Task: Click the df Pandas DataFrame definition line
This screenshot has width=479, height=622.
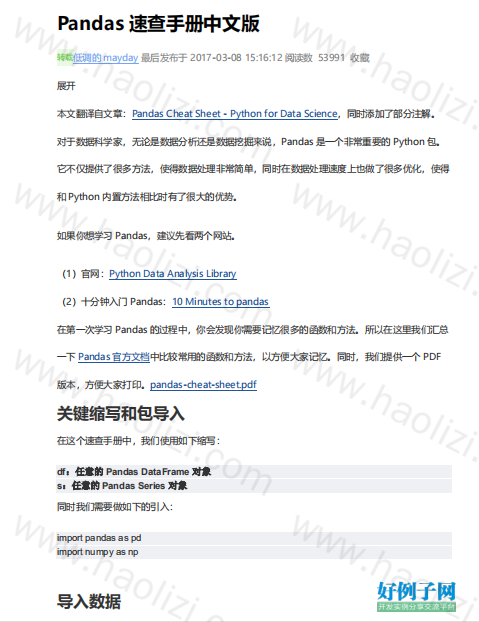Action: [x=254, y=471]
